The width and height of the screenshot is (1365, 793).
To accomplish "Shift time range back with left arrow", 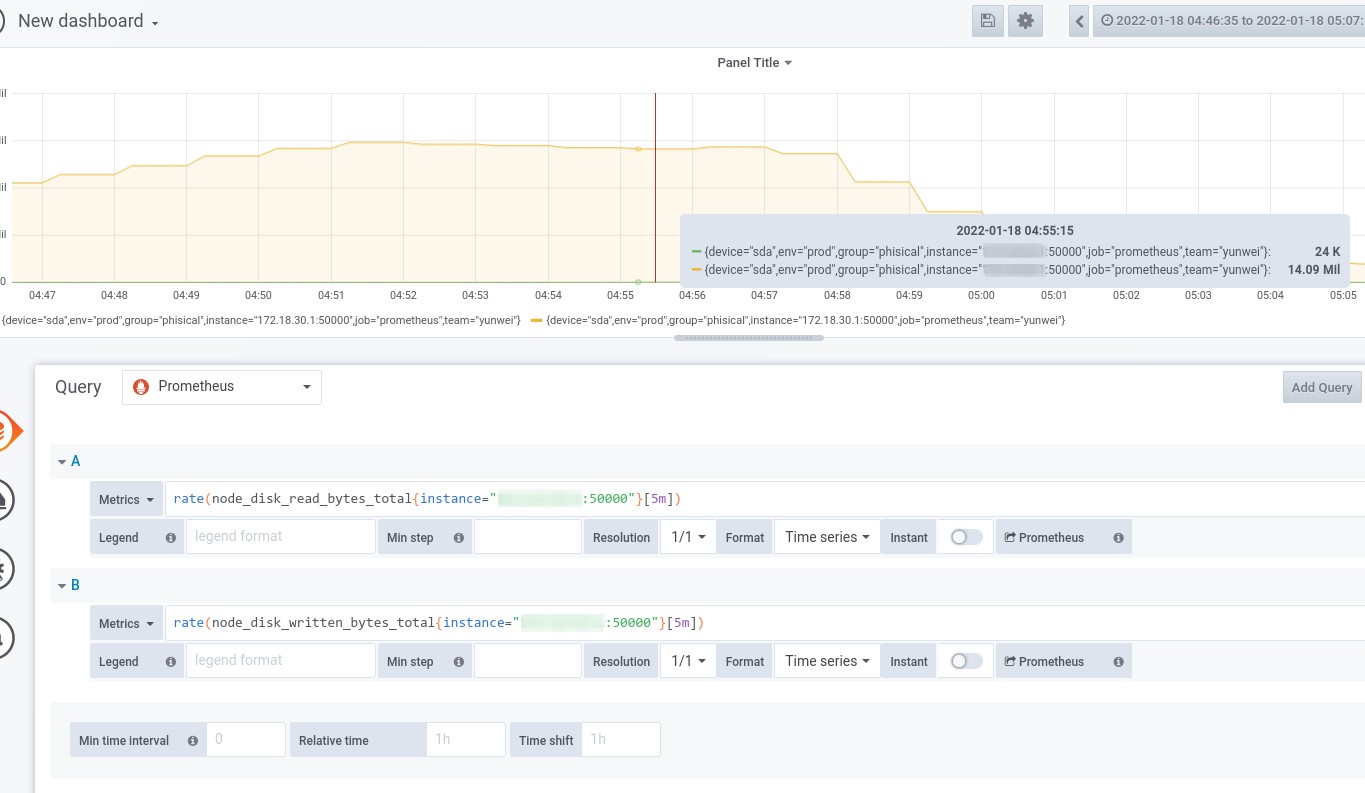I will [1079, 21].
